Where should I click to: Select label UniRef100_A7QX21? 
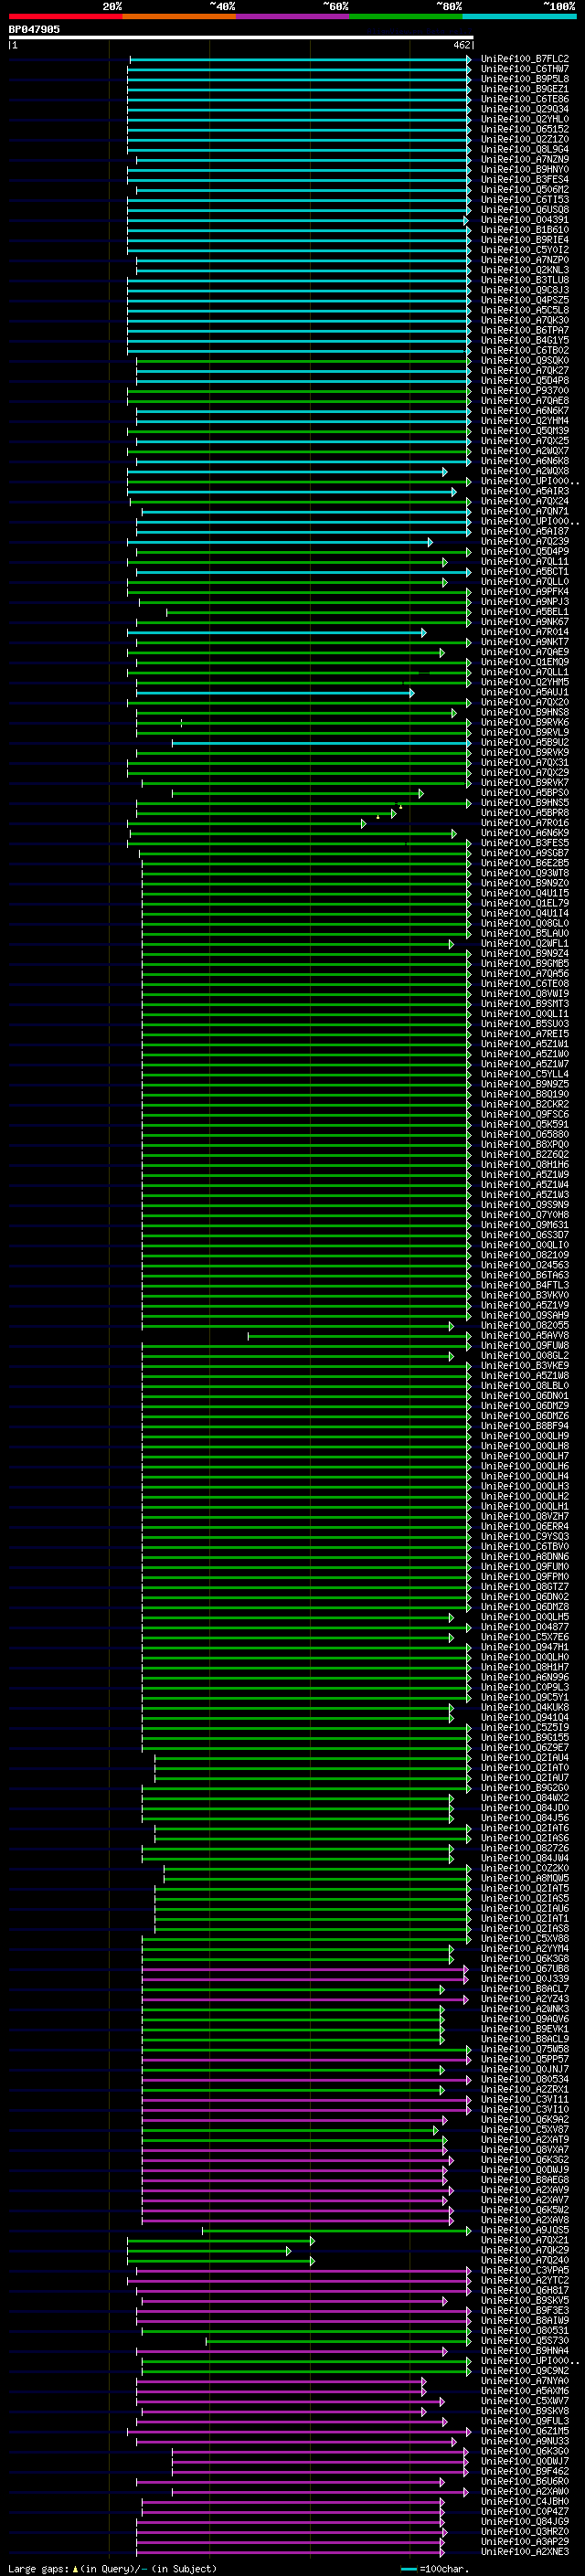click(524, 2240)
